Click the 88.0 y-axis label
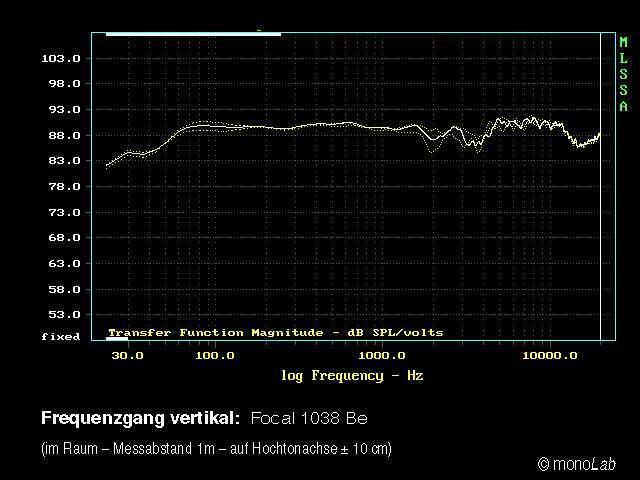Viewport: 640px width, 480px height. tap(64, 135)
